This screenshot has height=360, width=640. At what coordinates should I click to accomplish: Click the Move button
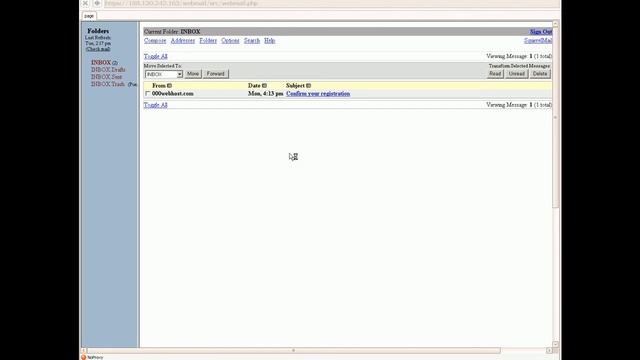[x=193, y=74]
